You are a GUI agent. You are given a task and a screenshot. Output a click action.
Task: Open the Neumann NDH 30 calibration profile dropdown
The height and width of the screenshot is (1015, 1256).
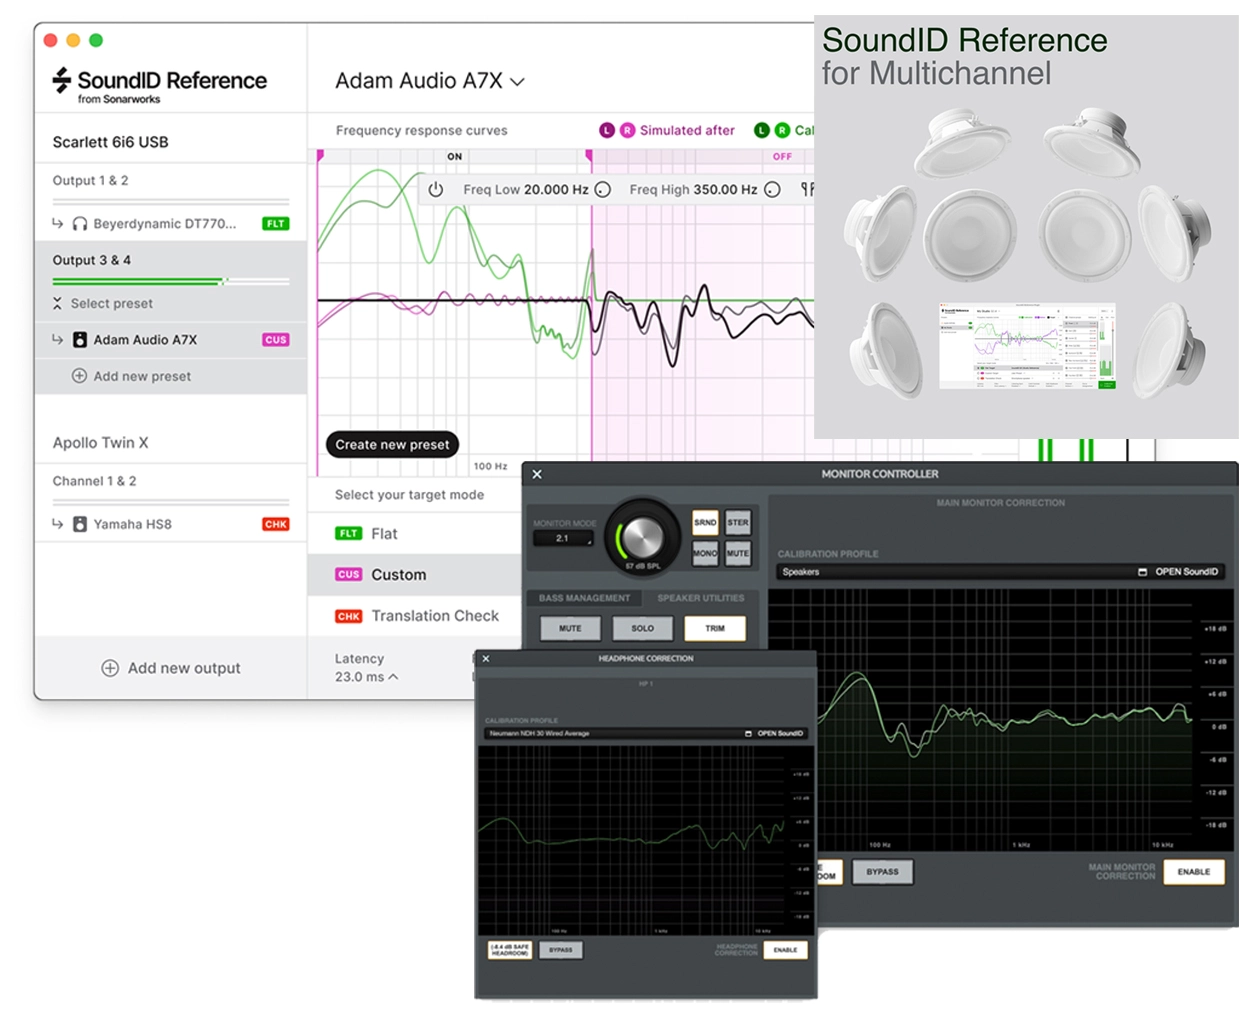(x=613, y=733)
